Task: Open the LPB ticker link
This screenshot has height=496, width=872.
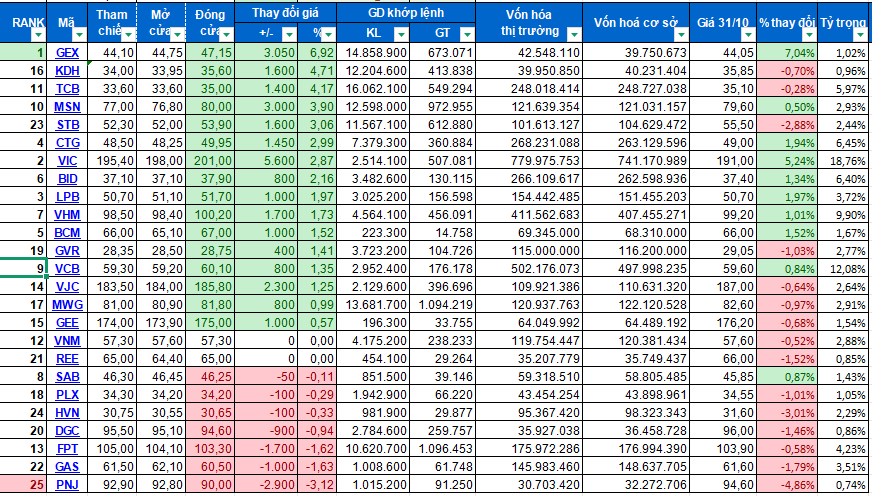Action: click(x=68, y=197)
